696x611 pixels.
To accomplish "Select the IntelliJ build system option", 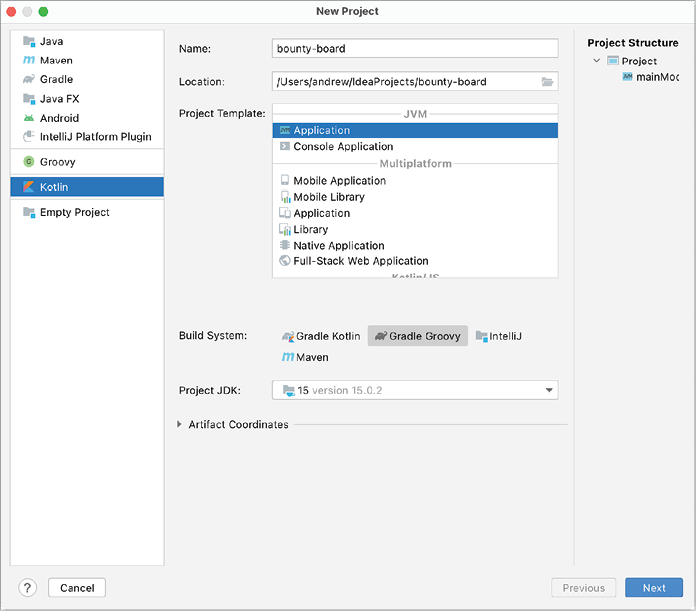I will (x=499, y=337).
